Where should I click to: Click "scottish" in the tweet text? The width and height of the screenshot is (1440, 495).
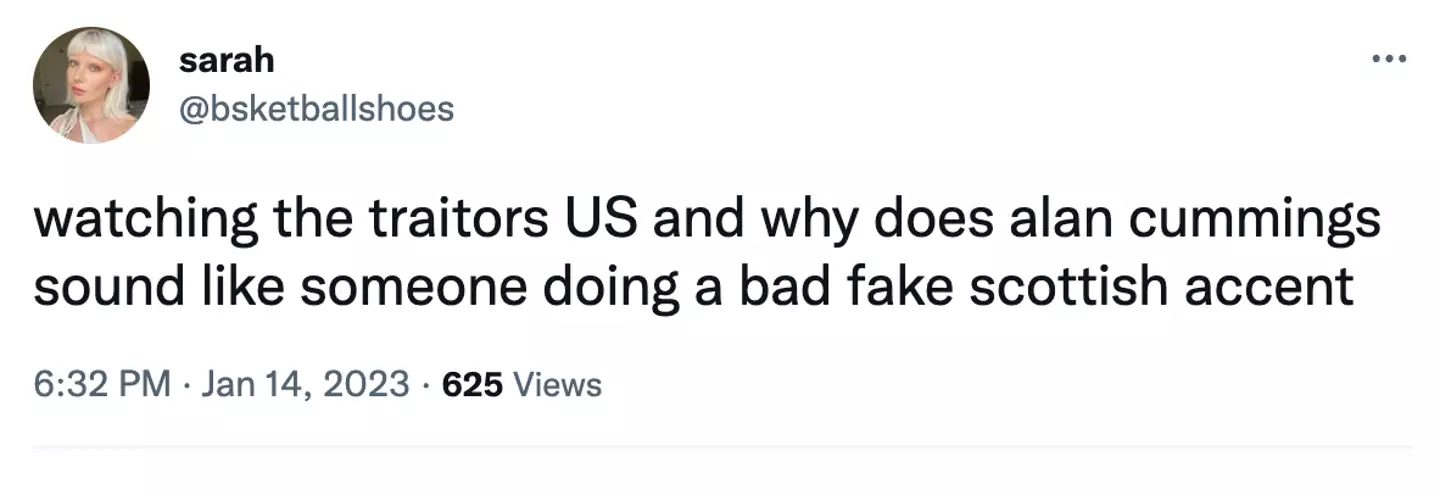point(1079,287)
